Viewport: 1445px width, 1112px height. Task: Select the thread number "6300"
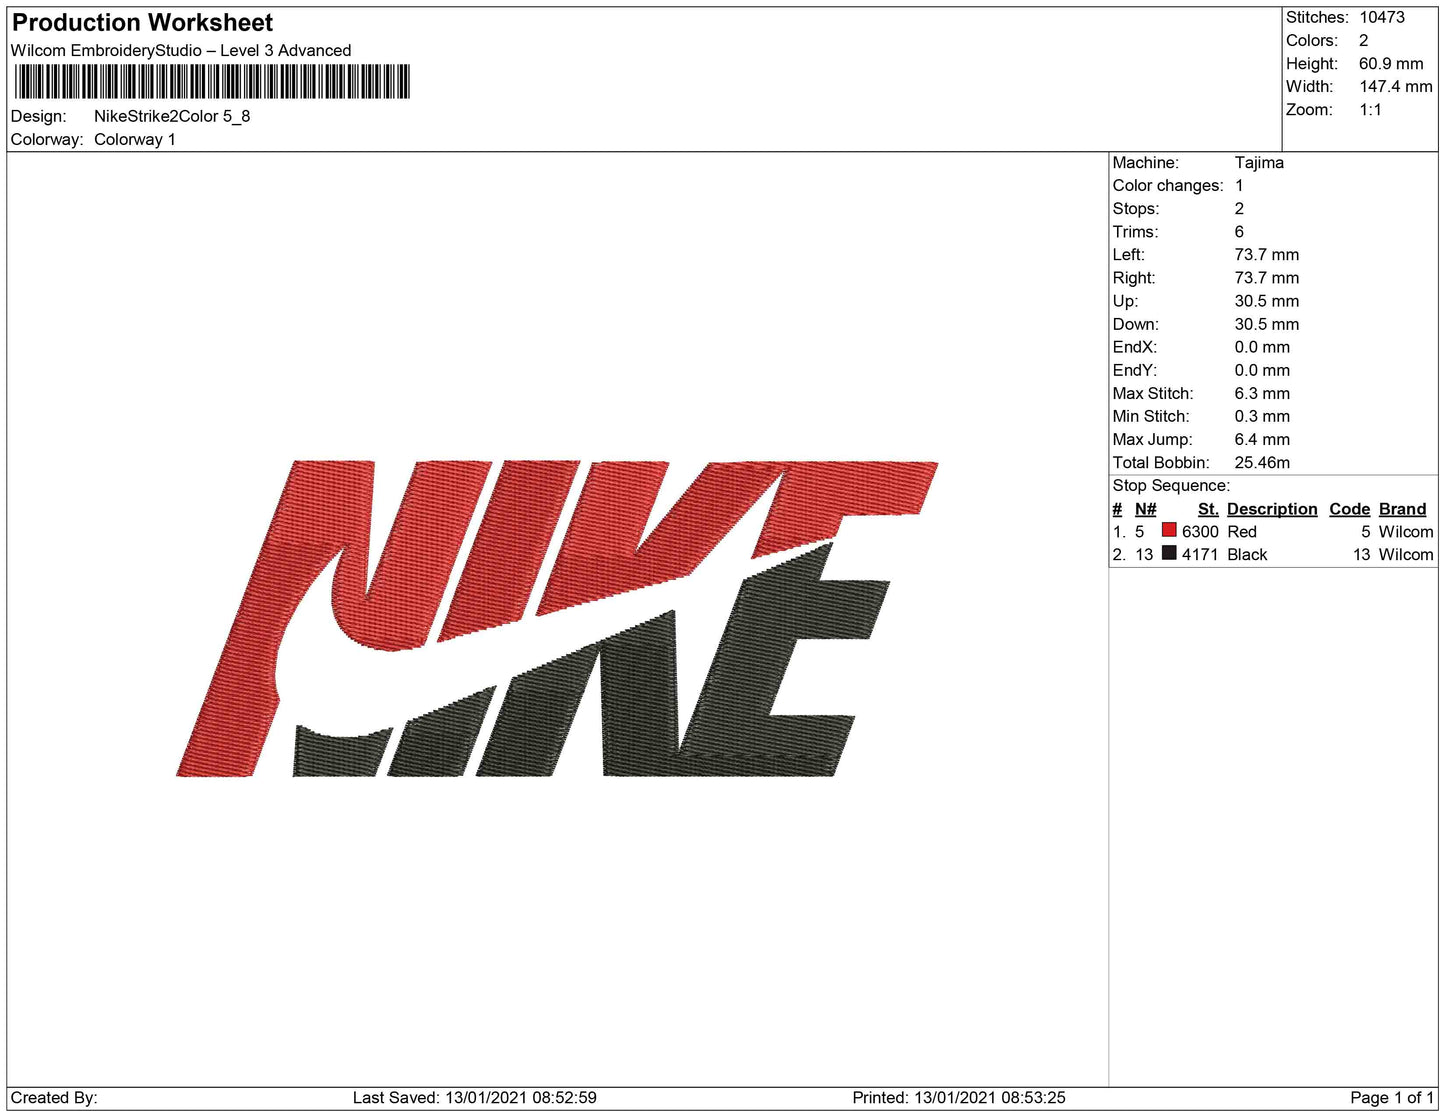(1200, 532)
